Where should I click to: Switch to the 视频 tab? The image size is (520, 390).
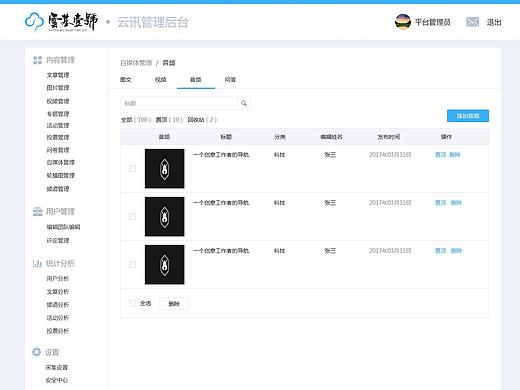click(161, 80)
